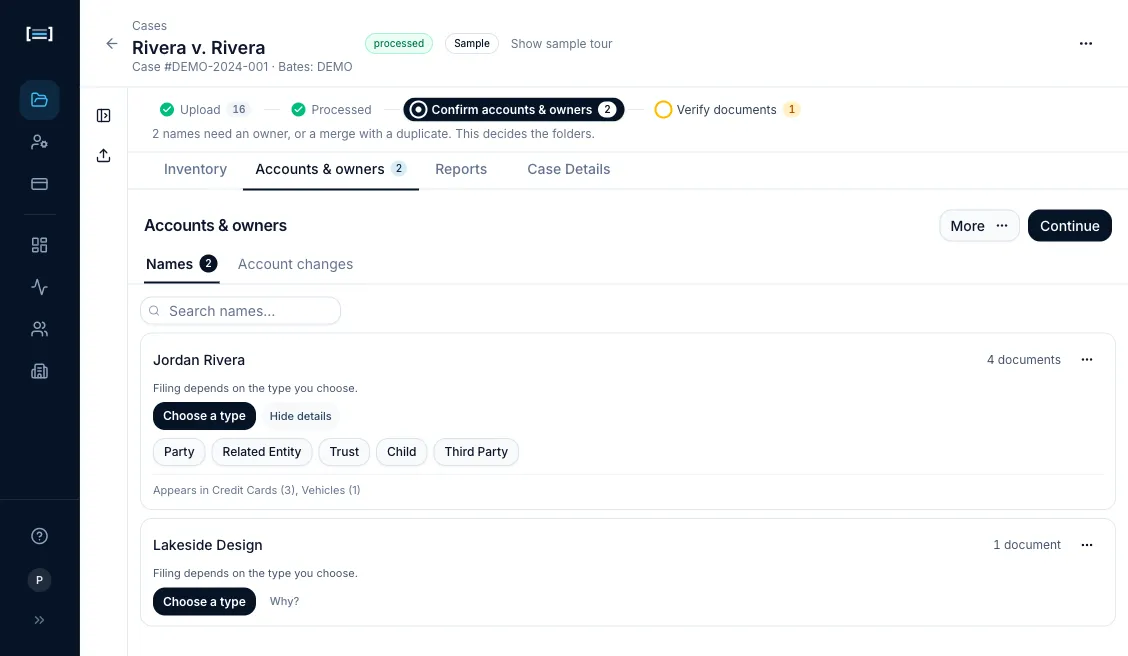
Task: Click the 4 documents count
Action: (1024, 360)
